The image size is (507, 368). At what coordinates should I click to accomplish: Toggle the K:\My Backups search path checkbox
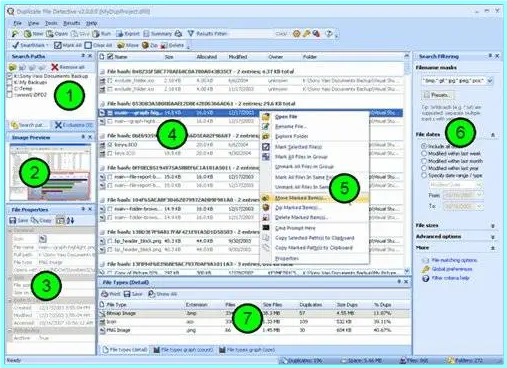[x=10, y=82]
